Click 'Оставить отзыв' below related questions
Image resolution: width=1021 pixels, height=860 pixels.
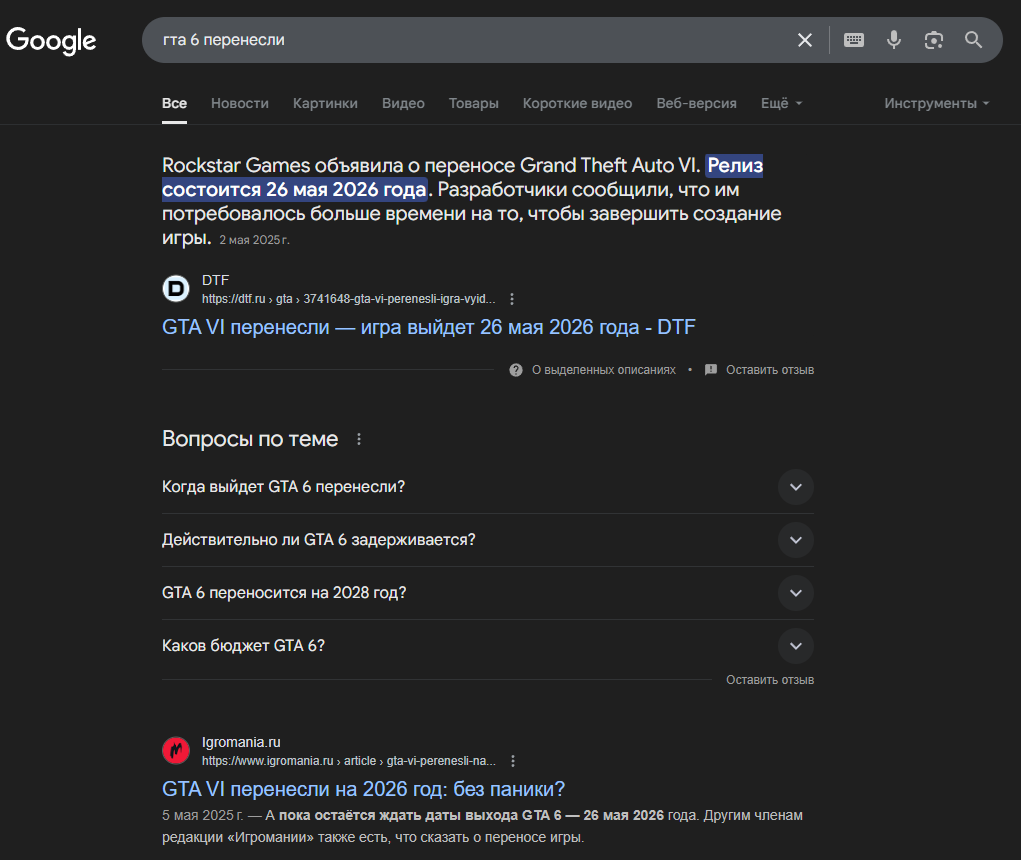point(770,680)
